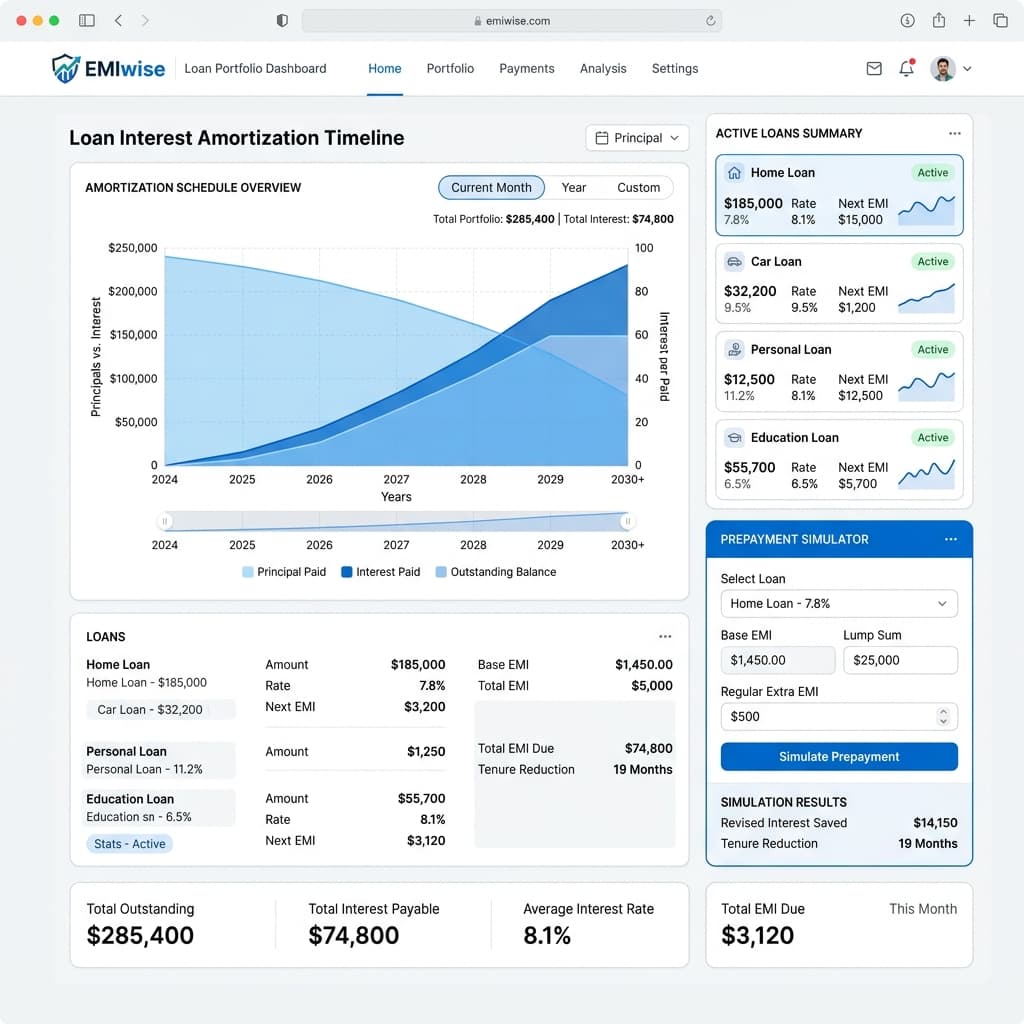Click the Personal Loan icon
The height and width of the screenshot is (1024, 1024).
click(734, 349)
